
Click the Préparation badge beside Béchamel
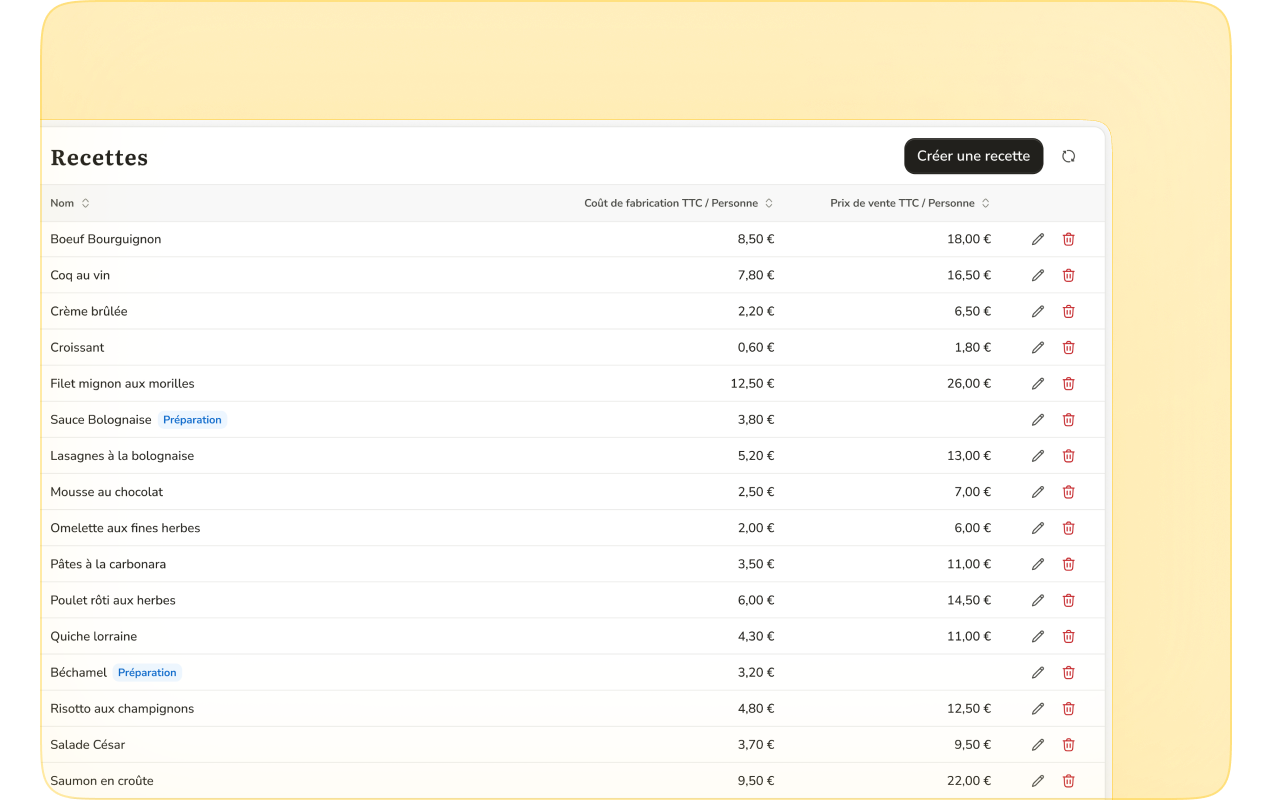[x=147, y=673]
